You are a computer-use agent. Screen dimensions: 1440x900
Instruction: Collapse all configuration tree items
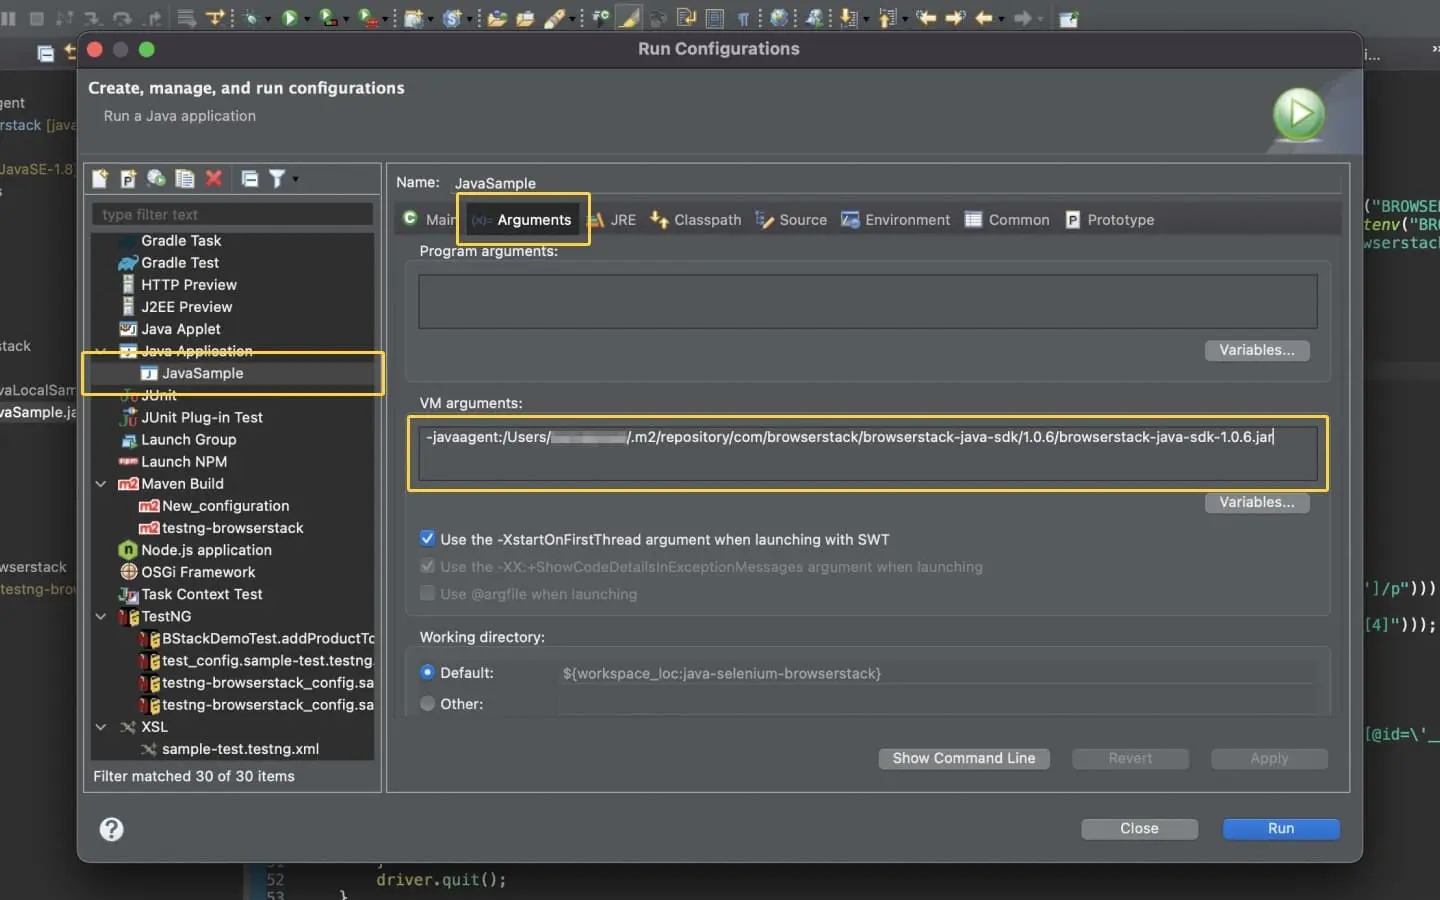tap(250, 179)
